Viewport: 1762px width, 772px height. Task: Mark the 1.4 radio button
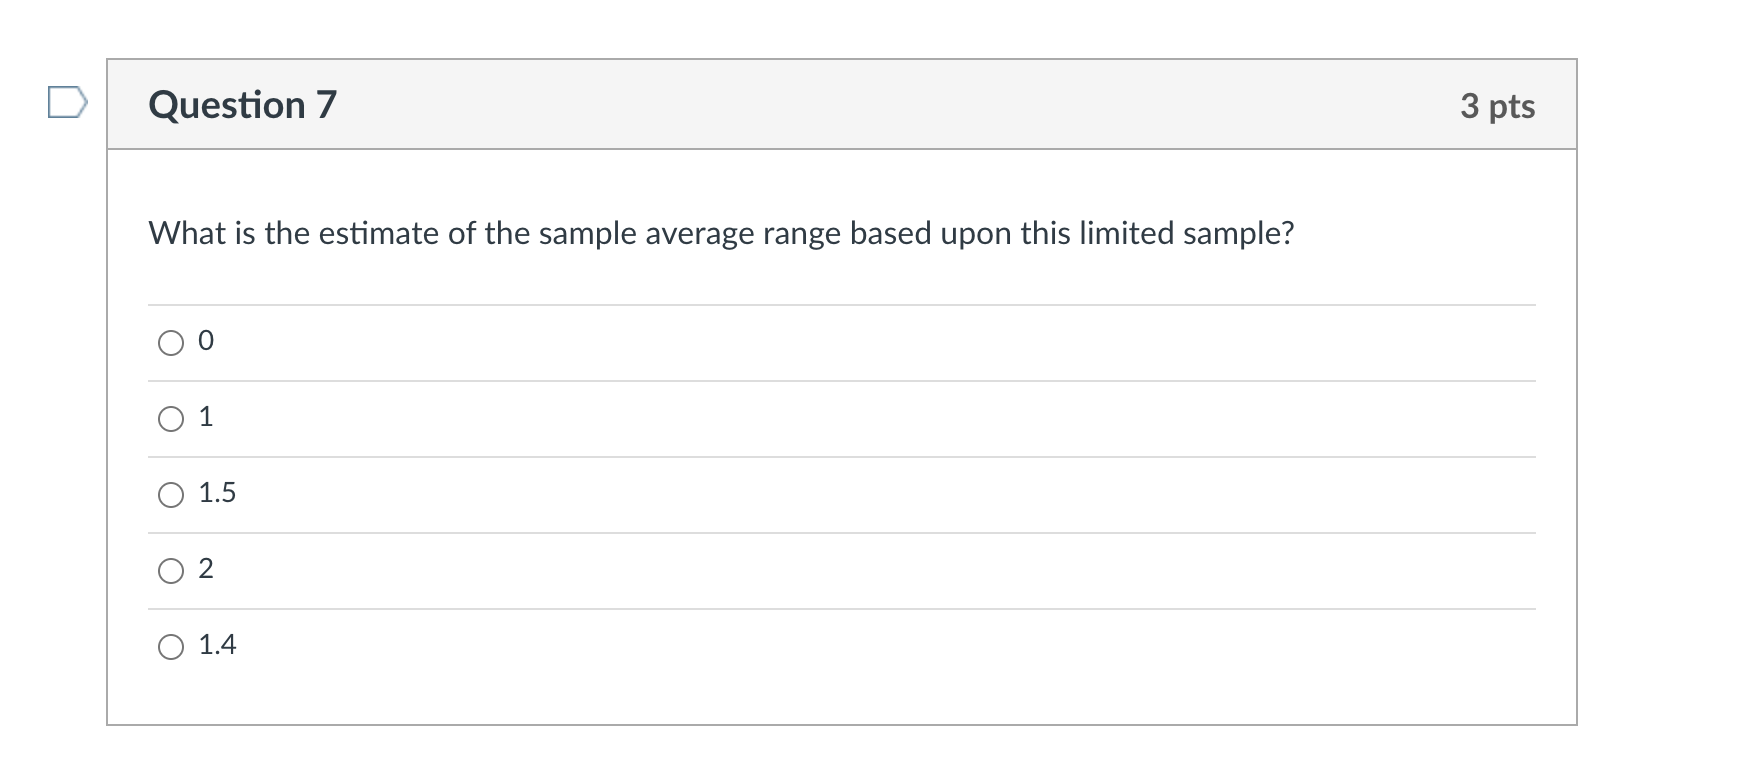point(171,647)
